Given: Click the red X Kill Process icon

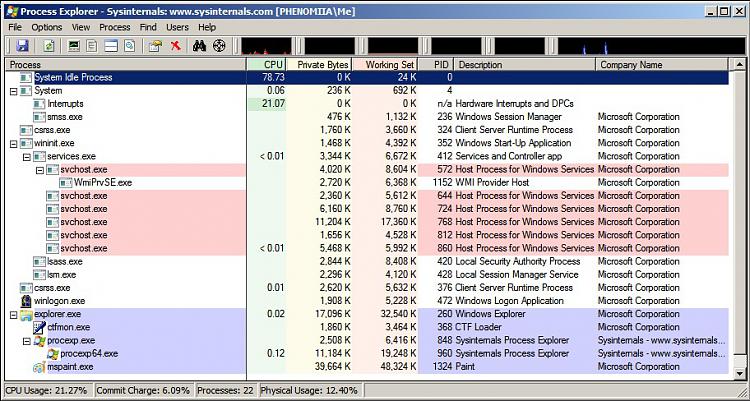Looking at the screenshot, I should pyautogui.click(x=176, y=46).
